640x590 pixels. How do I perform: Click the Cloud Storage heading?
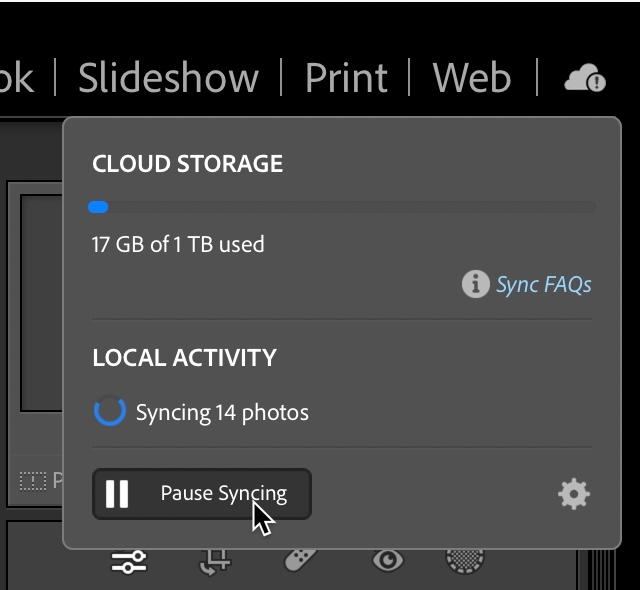187,164
